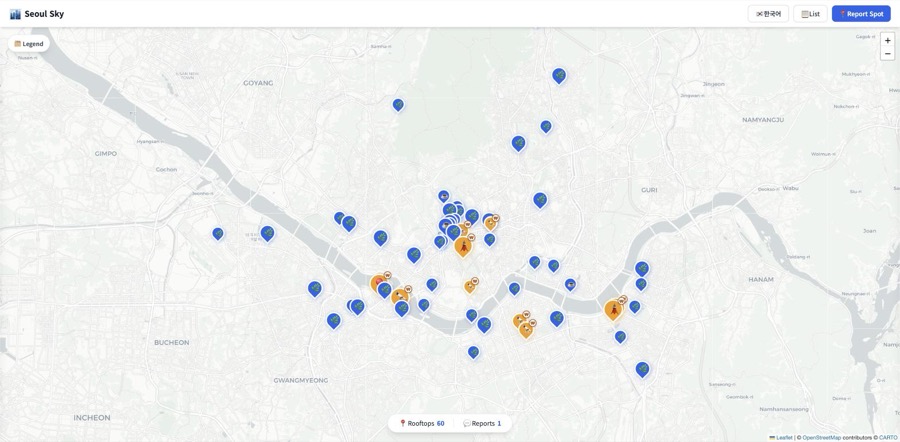The image size is (900, 442).
Task: Select the westernmost blue rooftop marker
Action: [218, 234]
